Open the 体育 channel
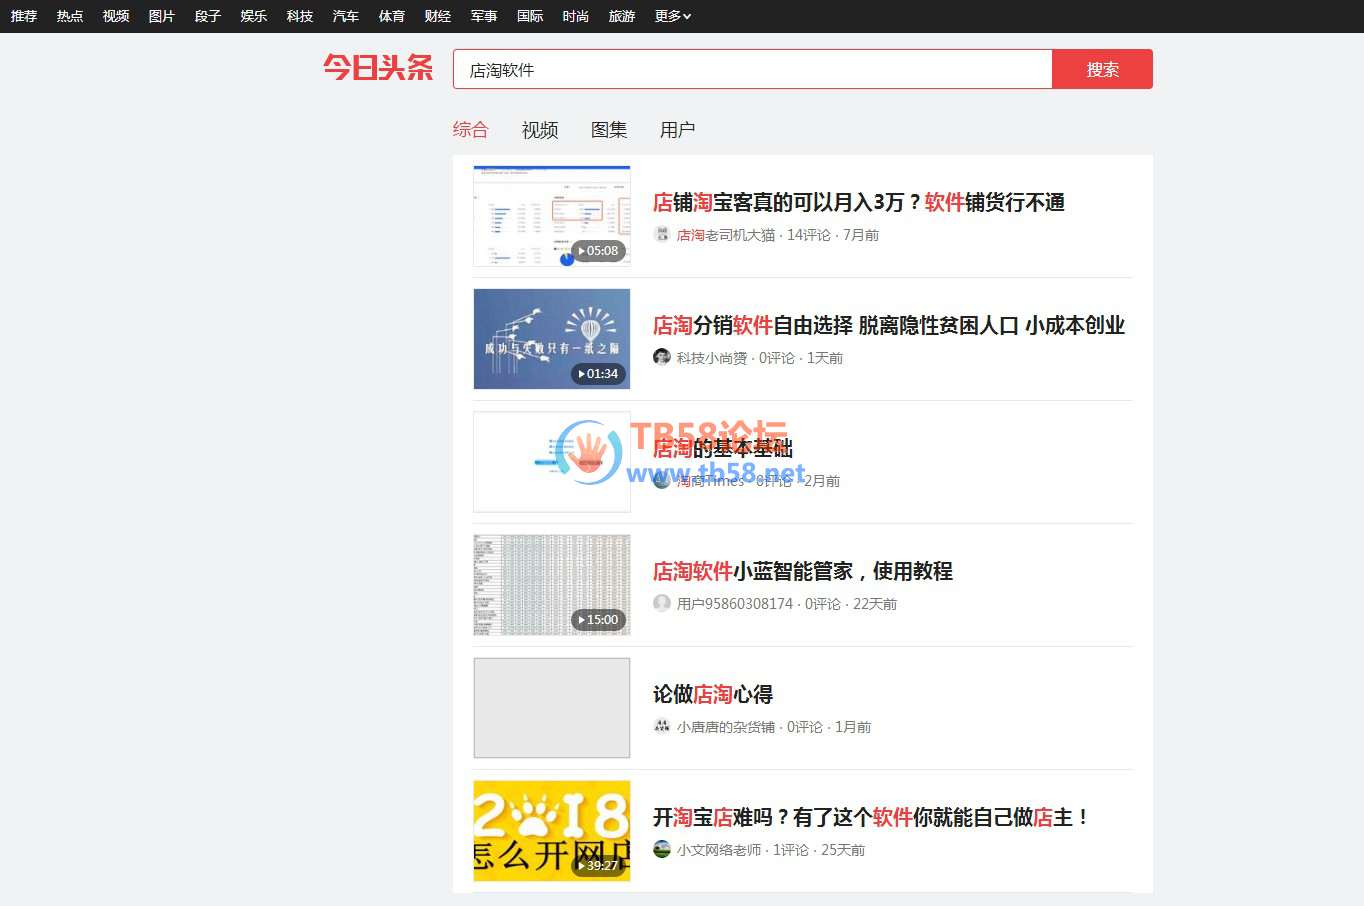The height and width of the screenshot is (906, 1364). click(x=392, y=16)
